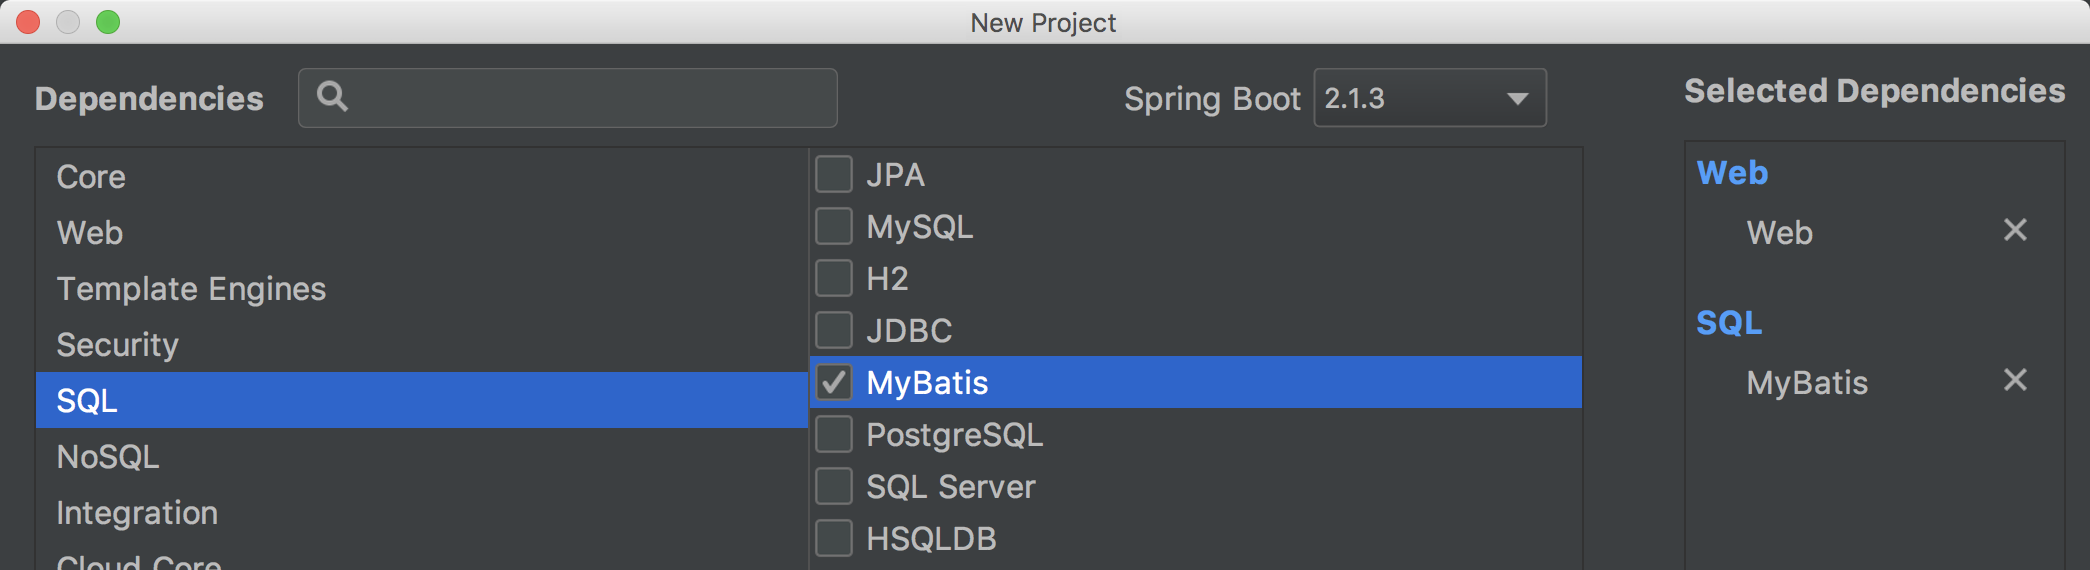
Task: Uncheck the MyBatis dependency
Action: tap(834, 382)
